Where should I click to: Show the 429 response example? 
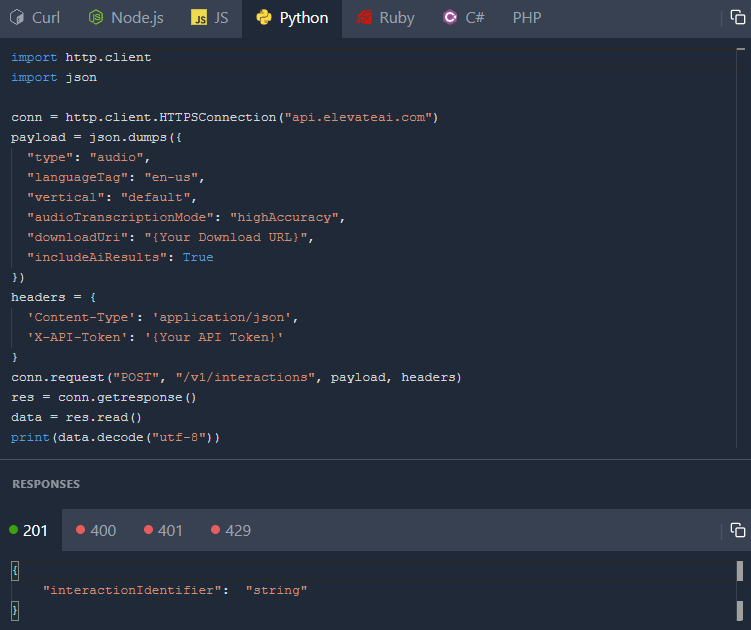(x=231, y=530)
